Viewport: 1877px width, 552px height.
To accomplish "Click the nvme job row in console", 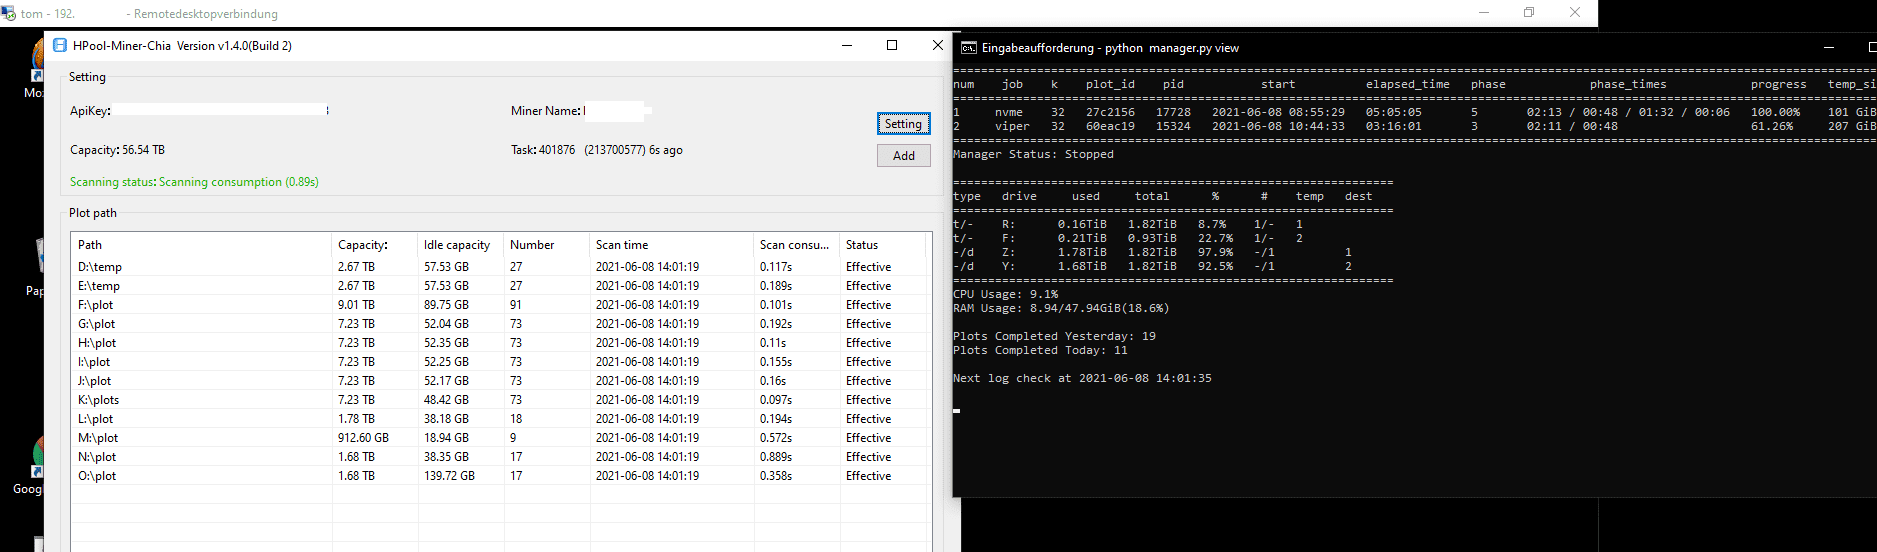I will 1414,112.
